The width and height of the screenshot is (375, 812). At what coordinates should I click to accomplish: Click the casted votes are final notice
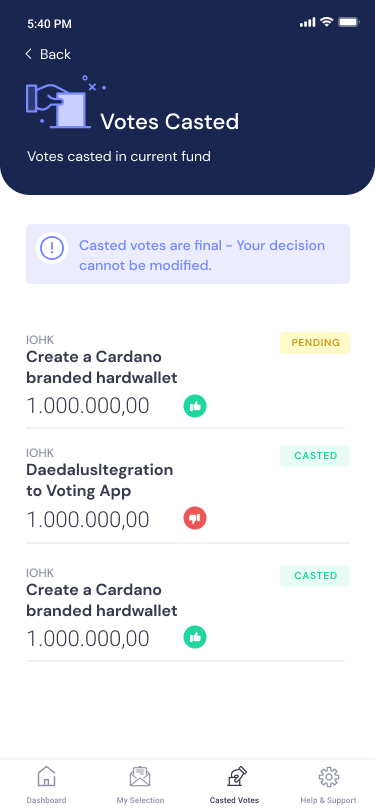tap(188, 254)
